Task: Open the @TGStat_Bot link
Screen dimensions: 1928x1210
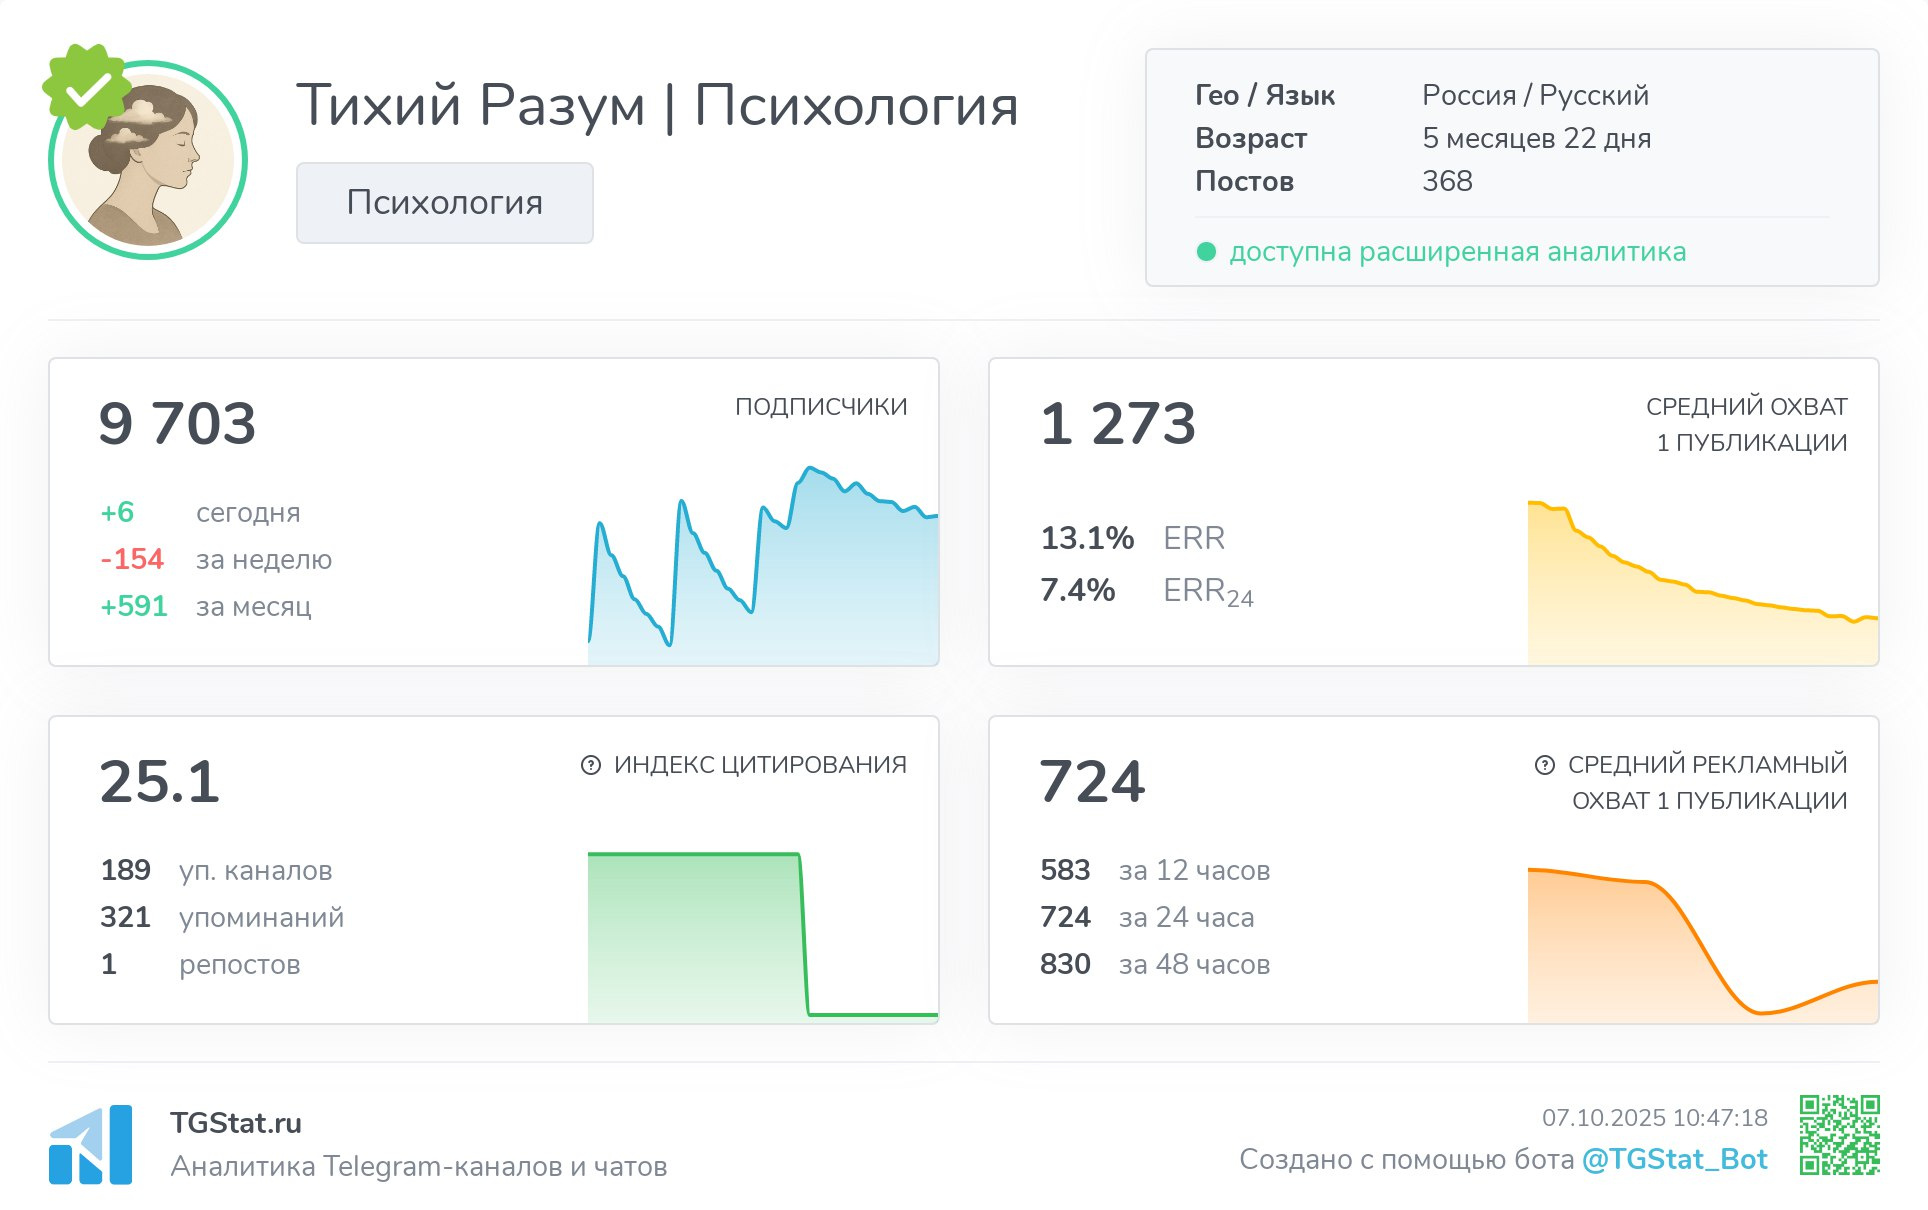Action: pyautogui.click(x=1674, y=1159)
